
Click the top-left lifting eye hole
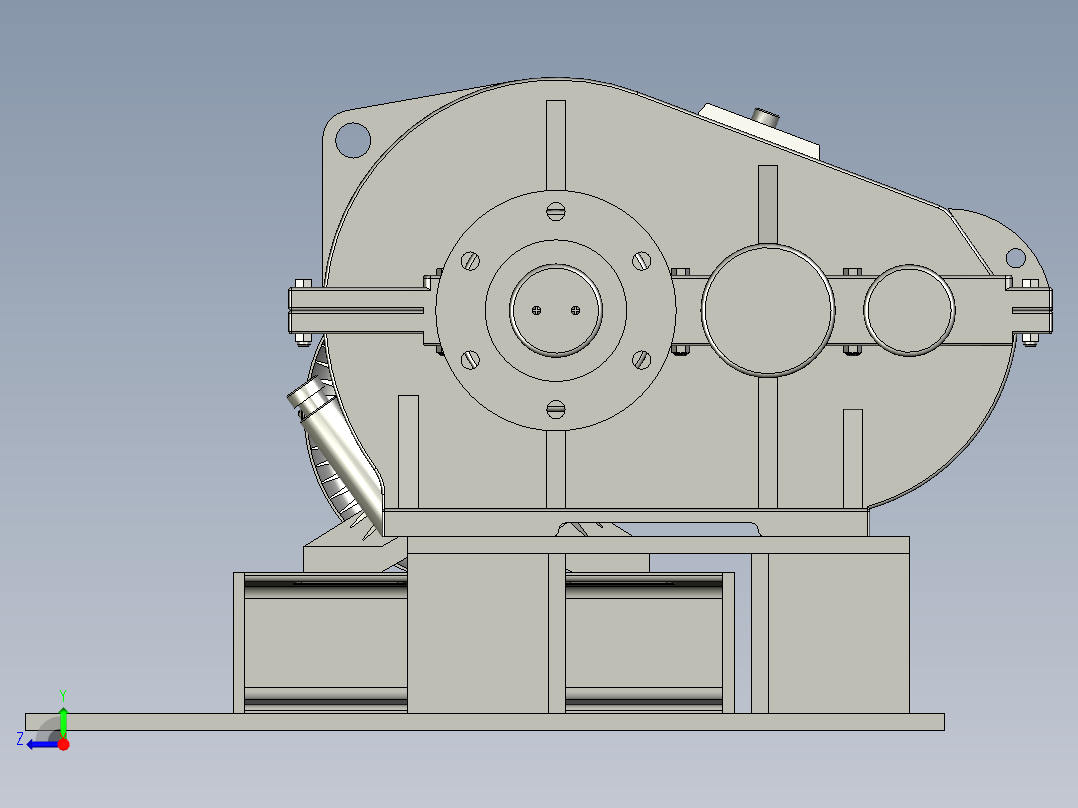point(355,140)
